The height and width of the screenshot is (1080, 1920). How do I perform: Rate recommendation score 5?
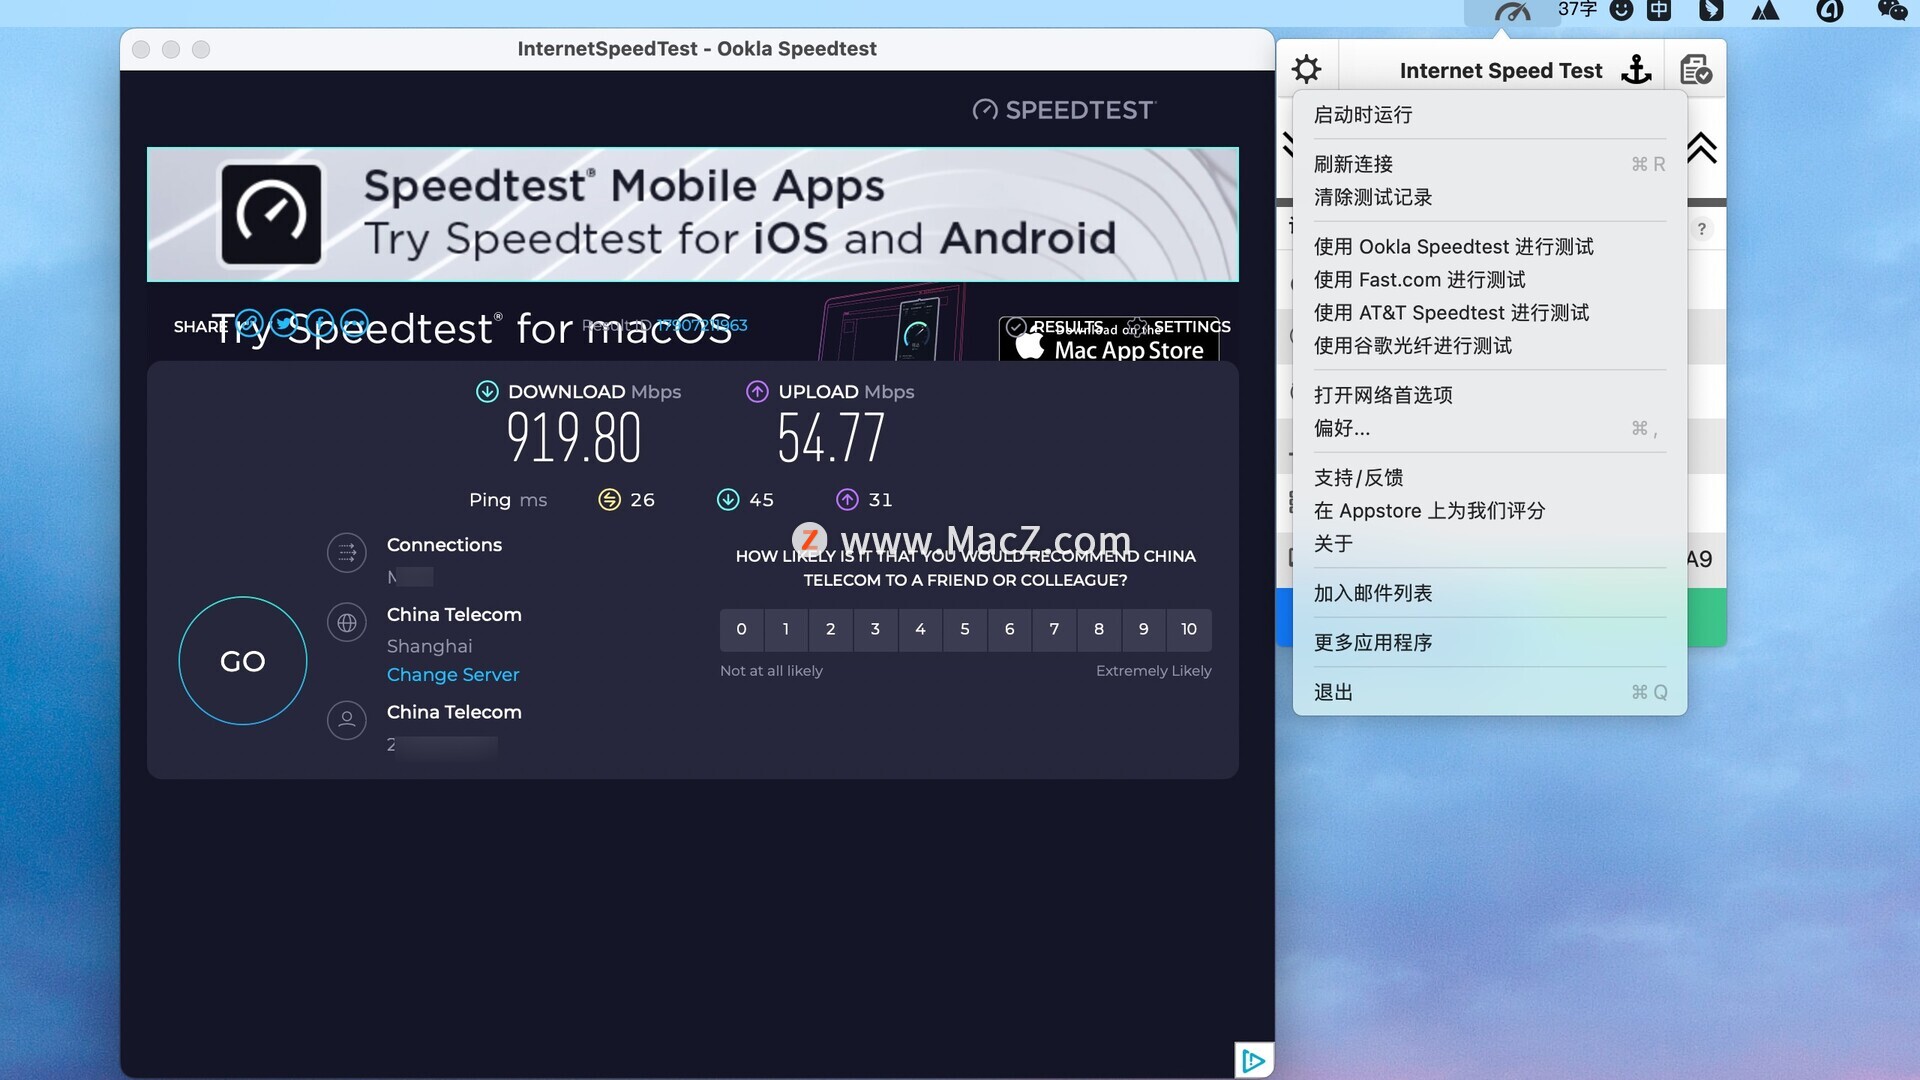(x=965, y=630)
